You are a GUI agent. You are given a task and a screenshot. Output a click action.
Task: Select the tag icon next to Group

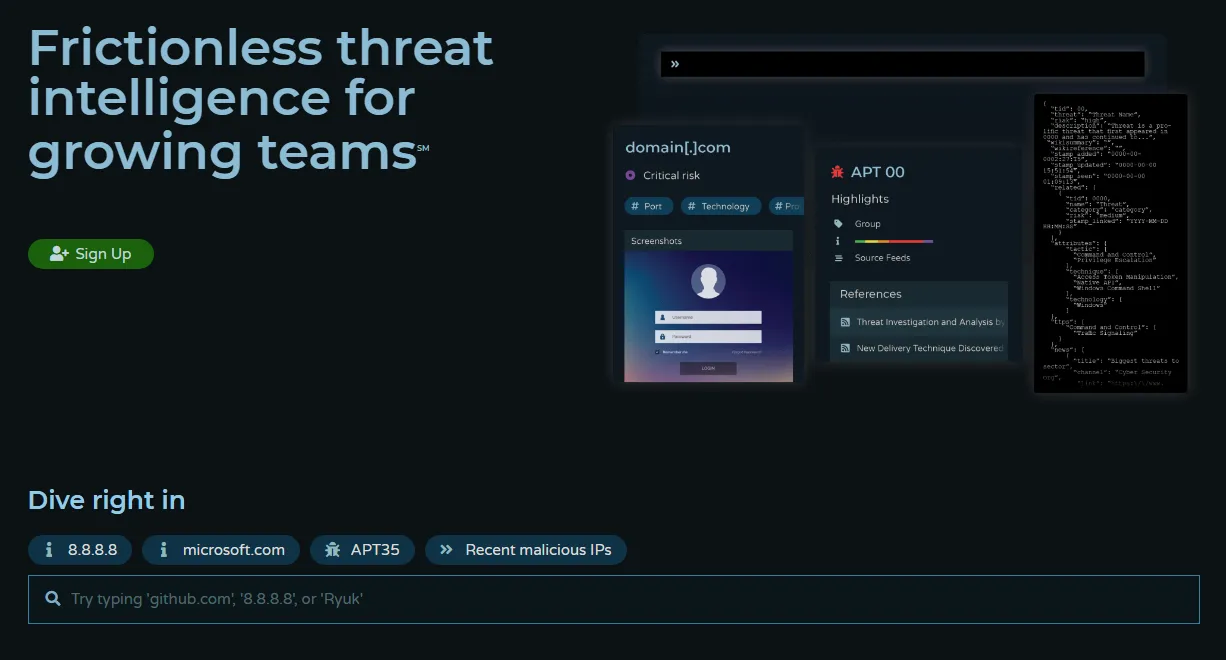[839, 224]
